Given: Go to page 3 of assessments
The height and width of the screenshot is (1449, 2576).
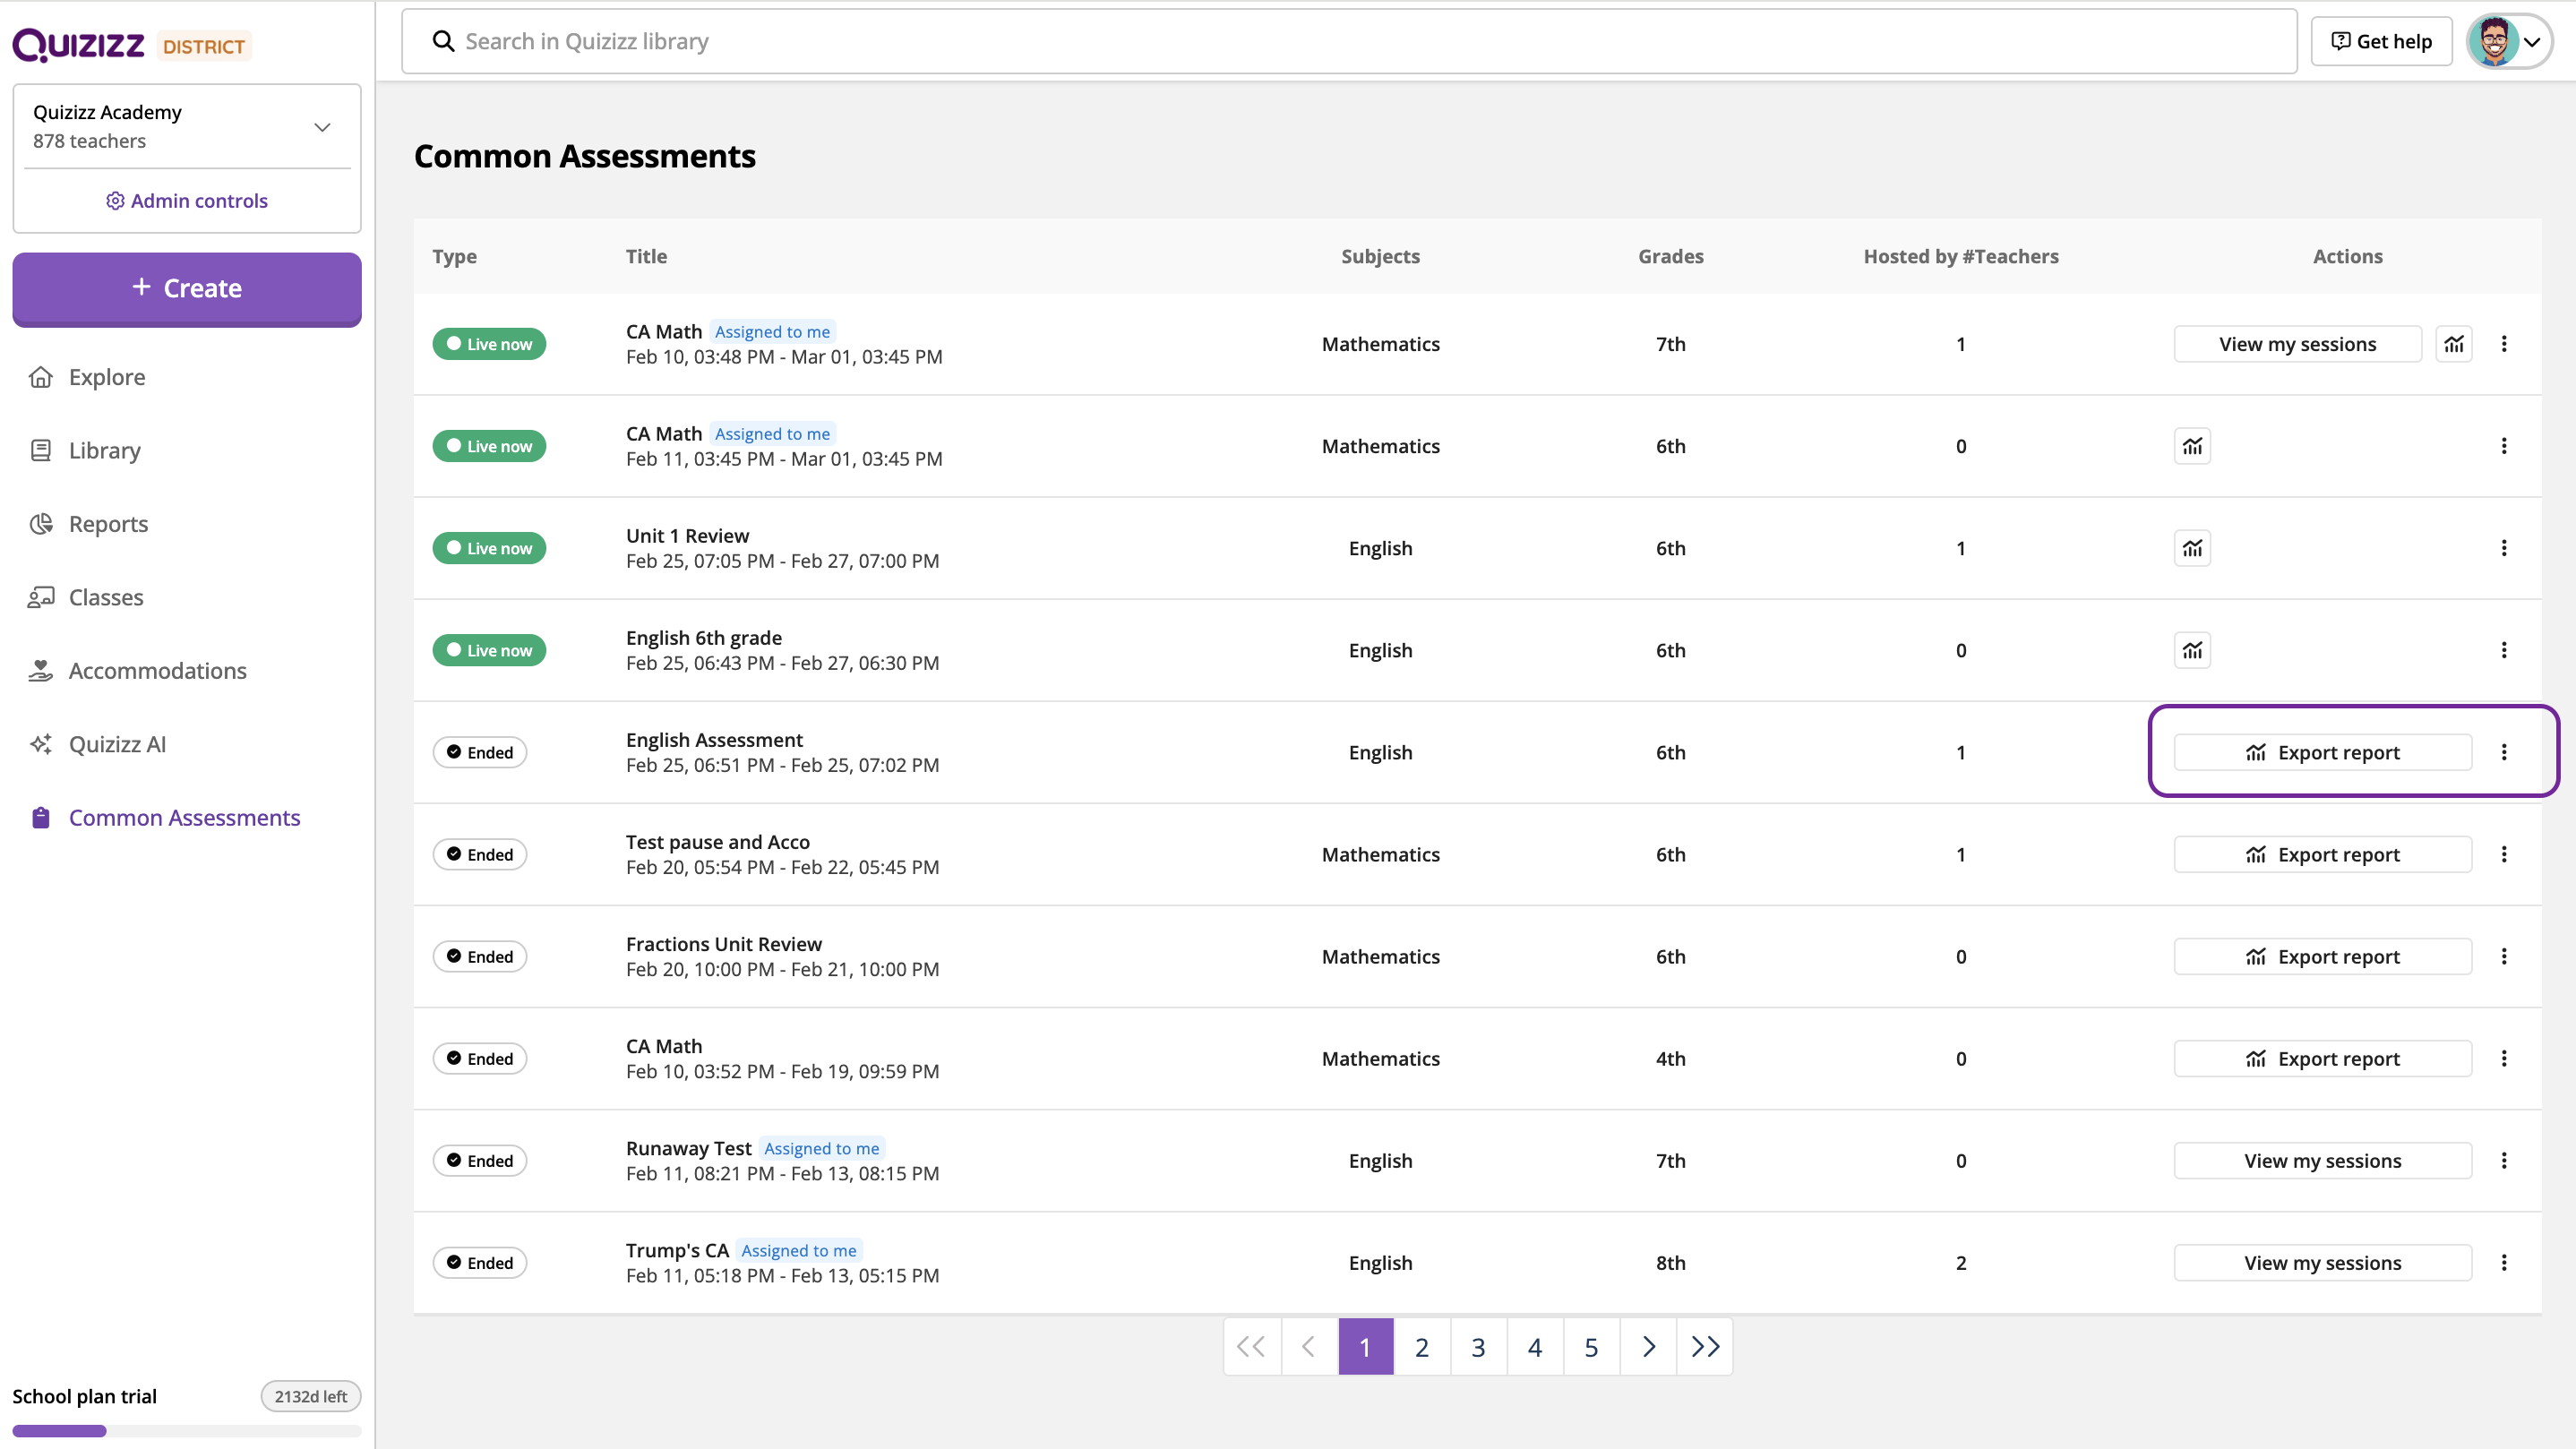Looking at the screenshot, I should click(1478, 1346).
